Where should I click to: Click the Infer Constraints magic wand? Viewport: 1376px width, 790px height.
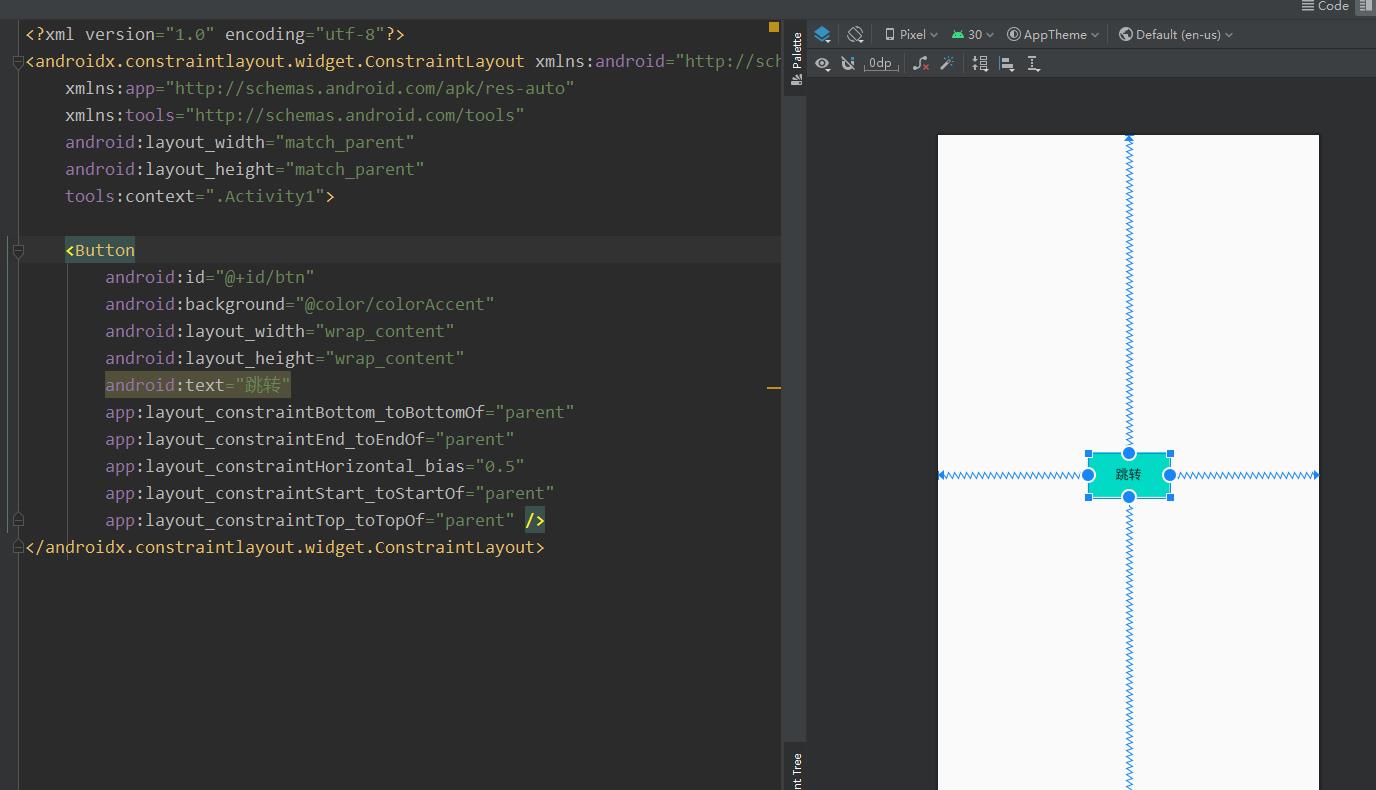947,63
